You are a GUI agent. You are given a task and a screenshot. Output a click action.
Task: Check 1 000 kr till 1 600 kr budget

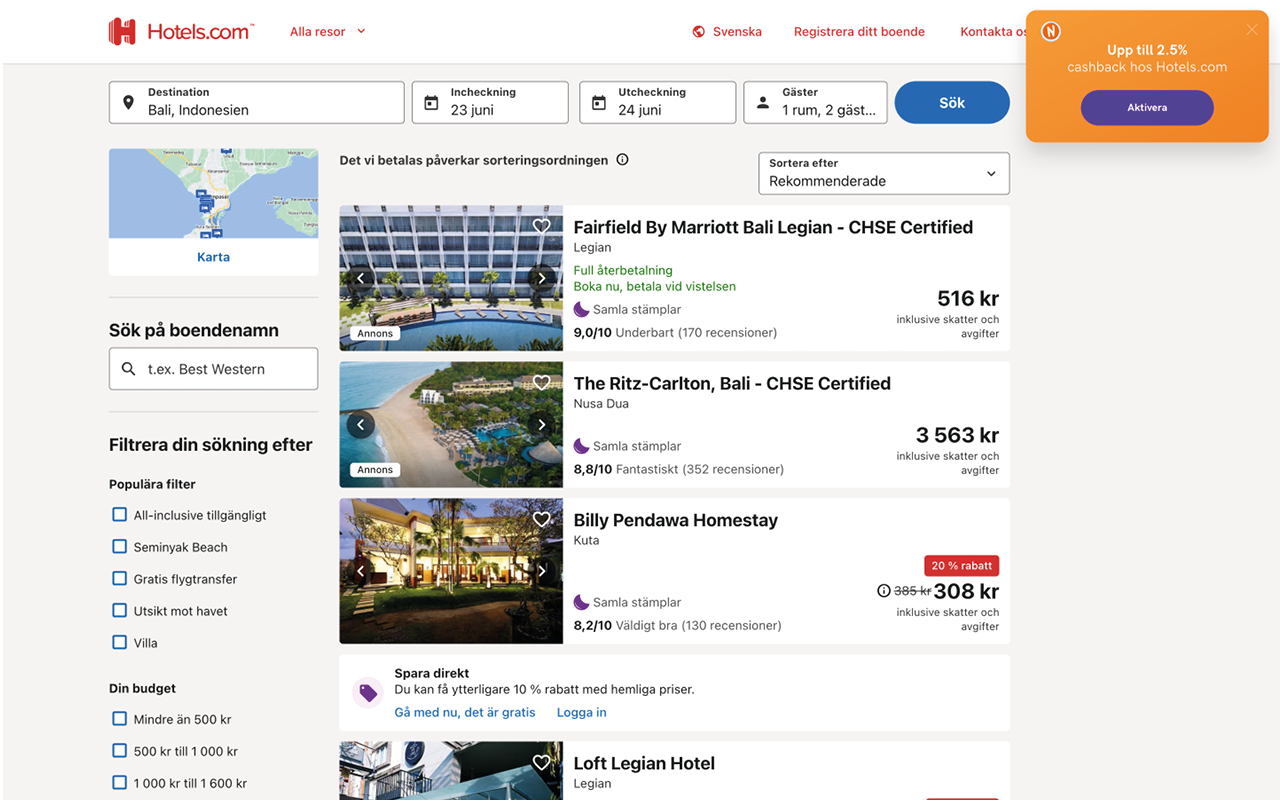119,783
